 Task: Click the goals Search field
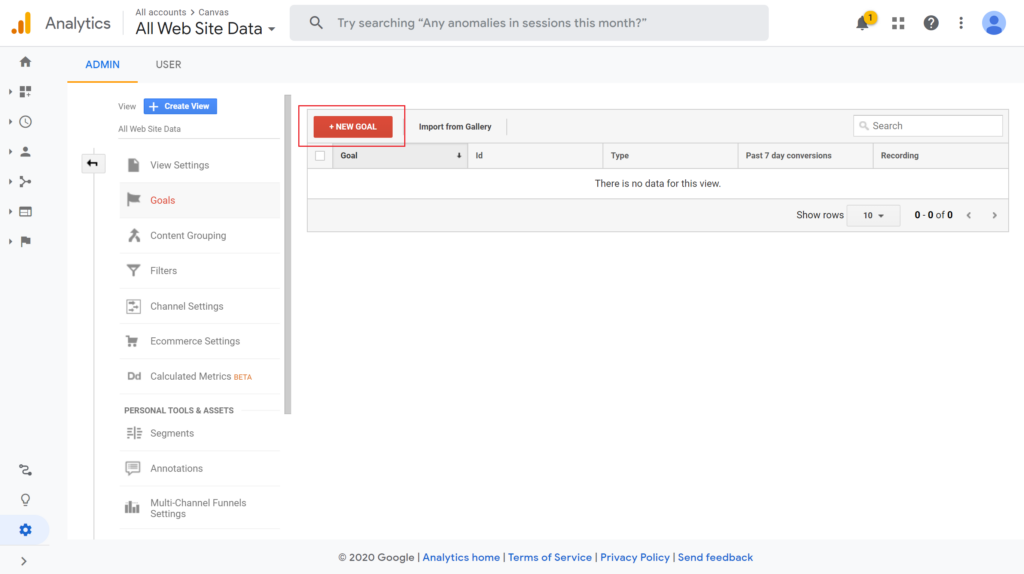click(927, 126)
